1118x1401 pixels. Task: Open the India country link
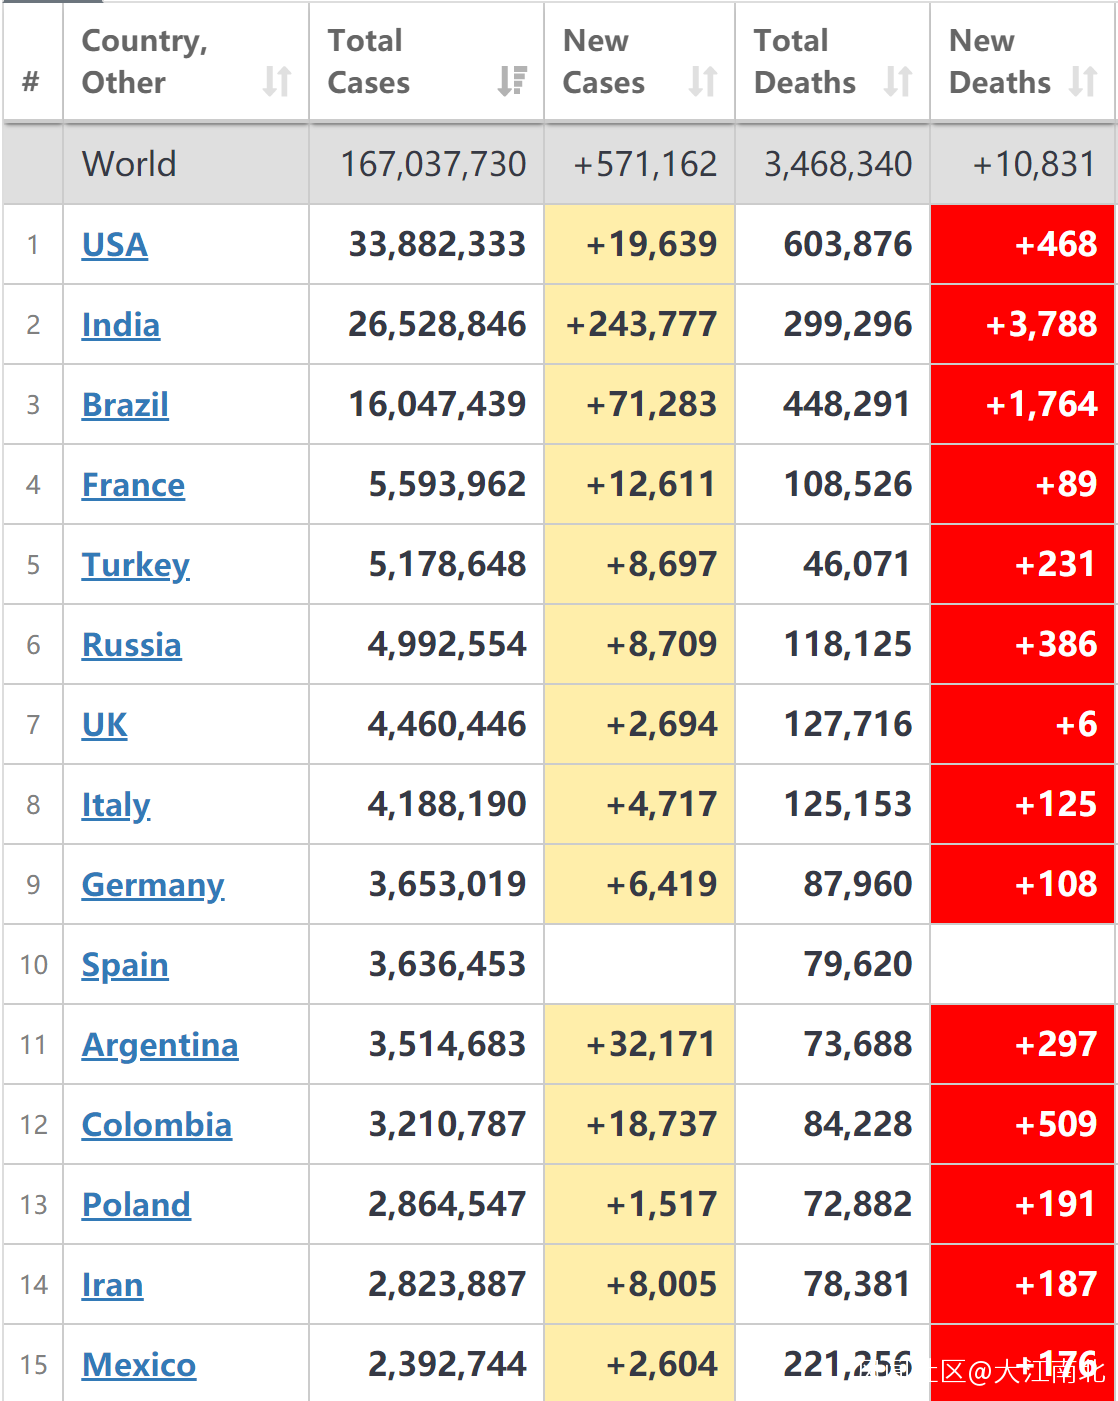click(121, 325)
